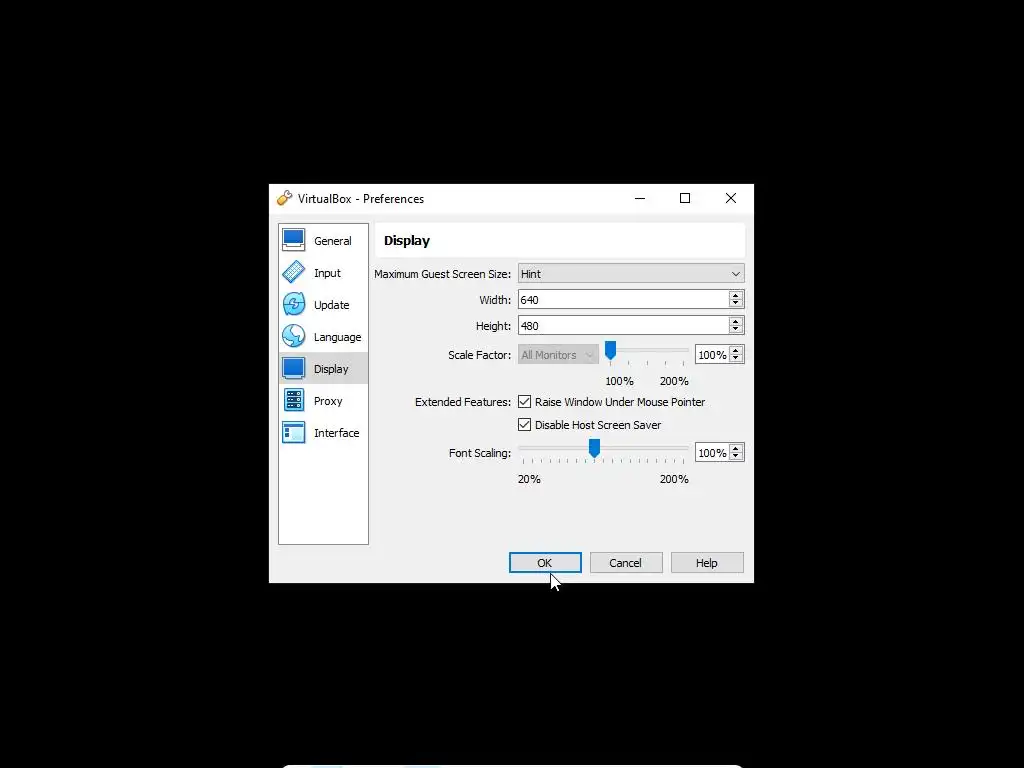Image resolution: width=1024 pixels, height=768 pixels.
Task: Open the Proxy server icon
Action: click(293, 400)
